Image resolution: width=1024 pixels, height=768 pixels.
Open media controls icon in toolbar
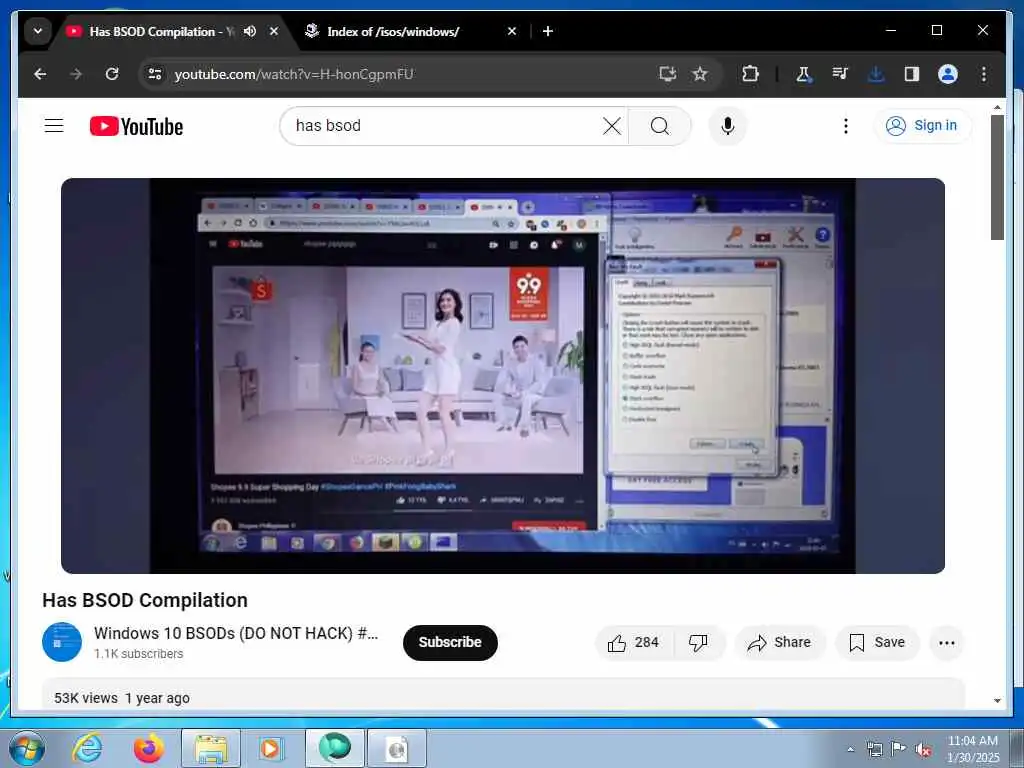click(840, 74)
